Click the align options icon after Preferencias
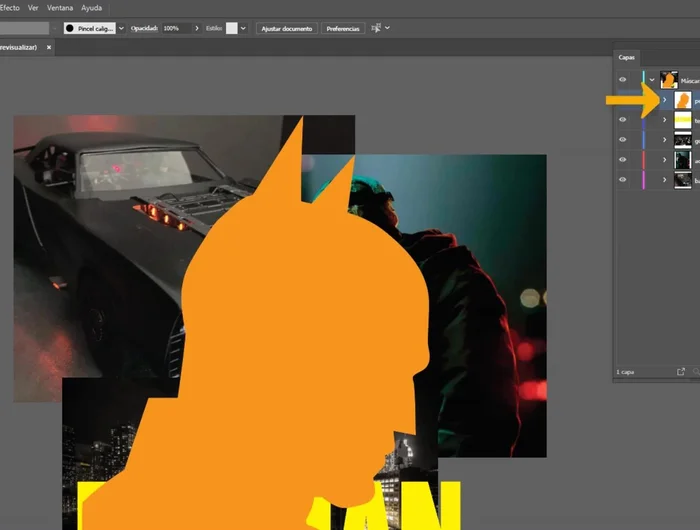 (376, 28)
